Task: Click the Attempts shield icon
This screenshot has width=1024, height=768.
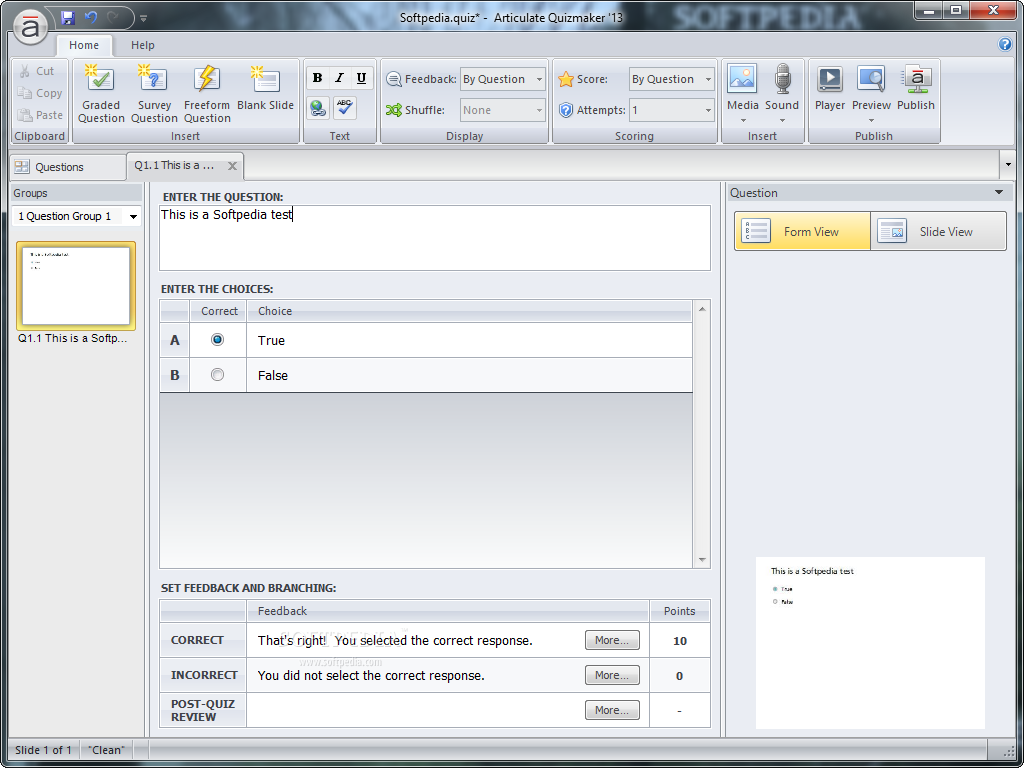Action: coord(566,110)
